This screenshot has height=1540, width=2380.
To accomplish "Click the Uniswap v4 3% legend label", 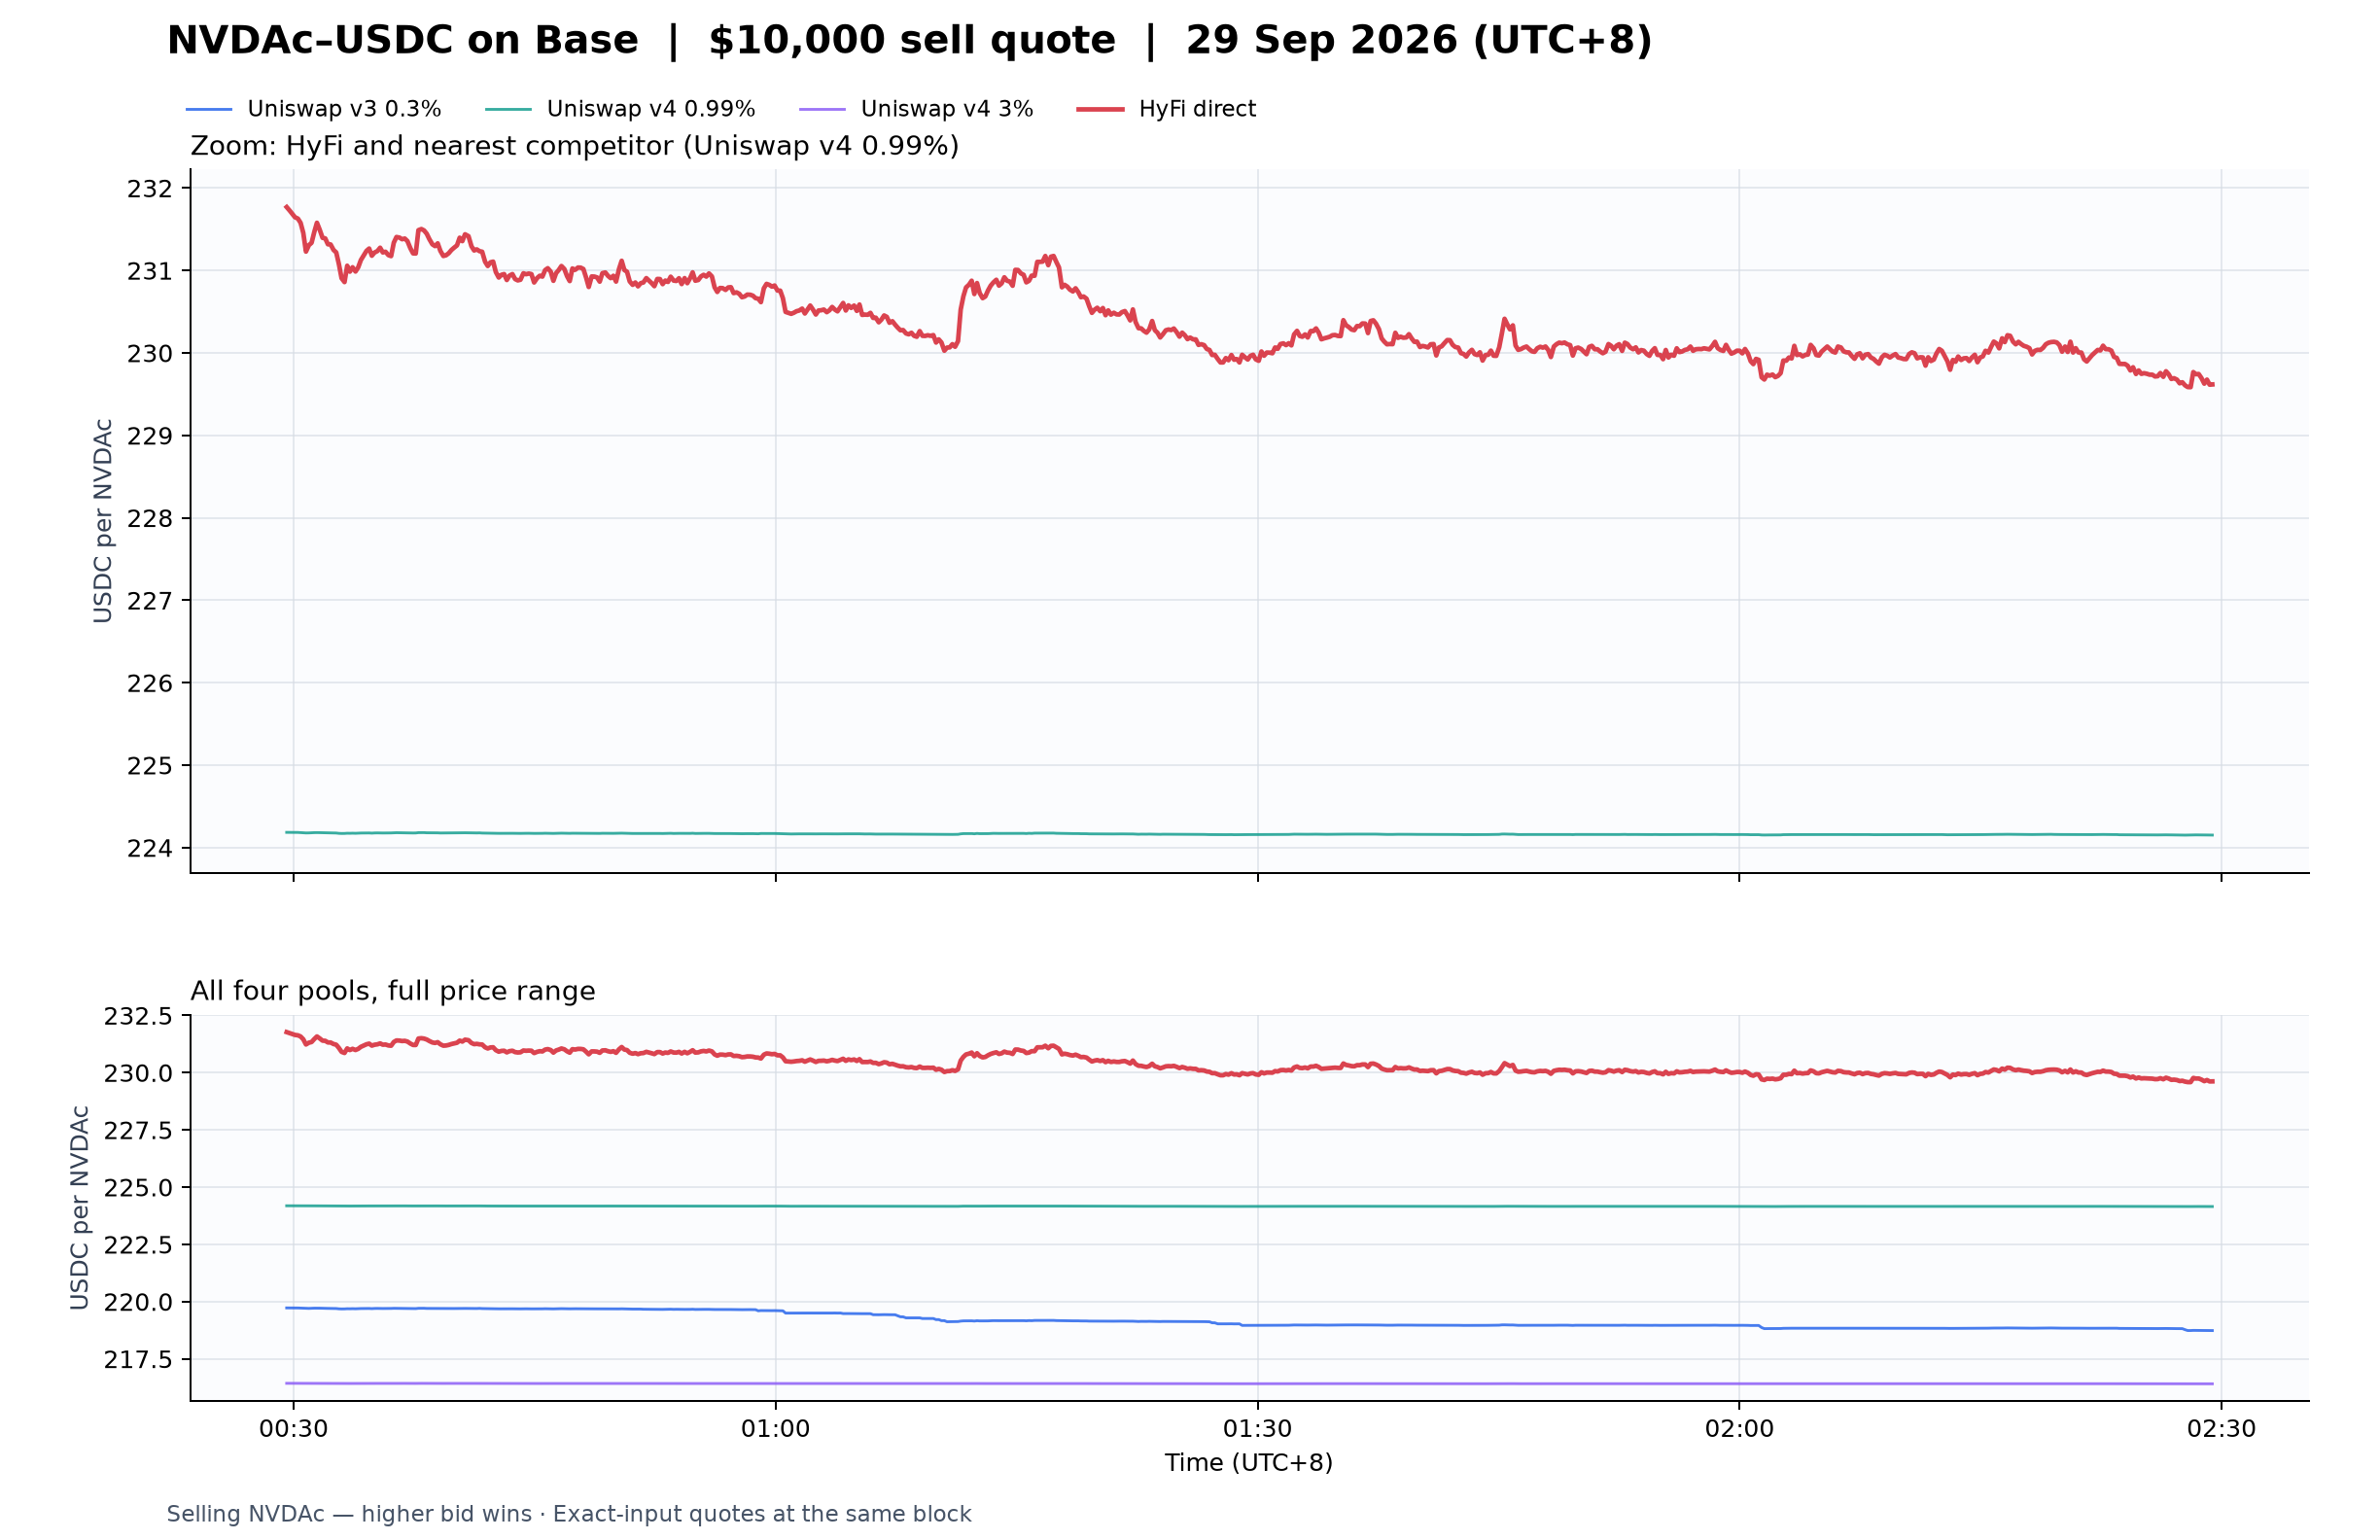I will pyautogui.click(x=947, y=109).
